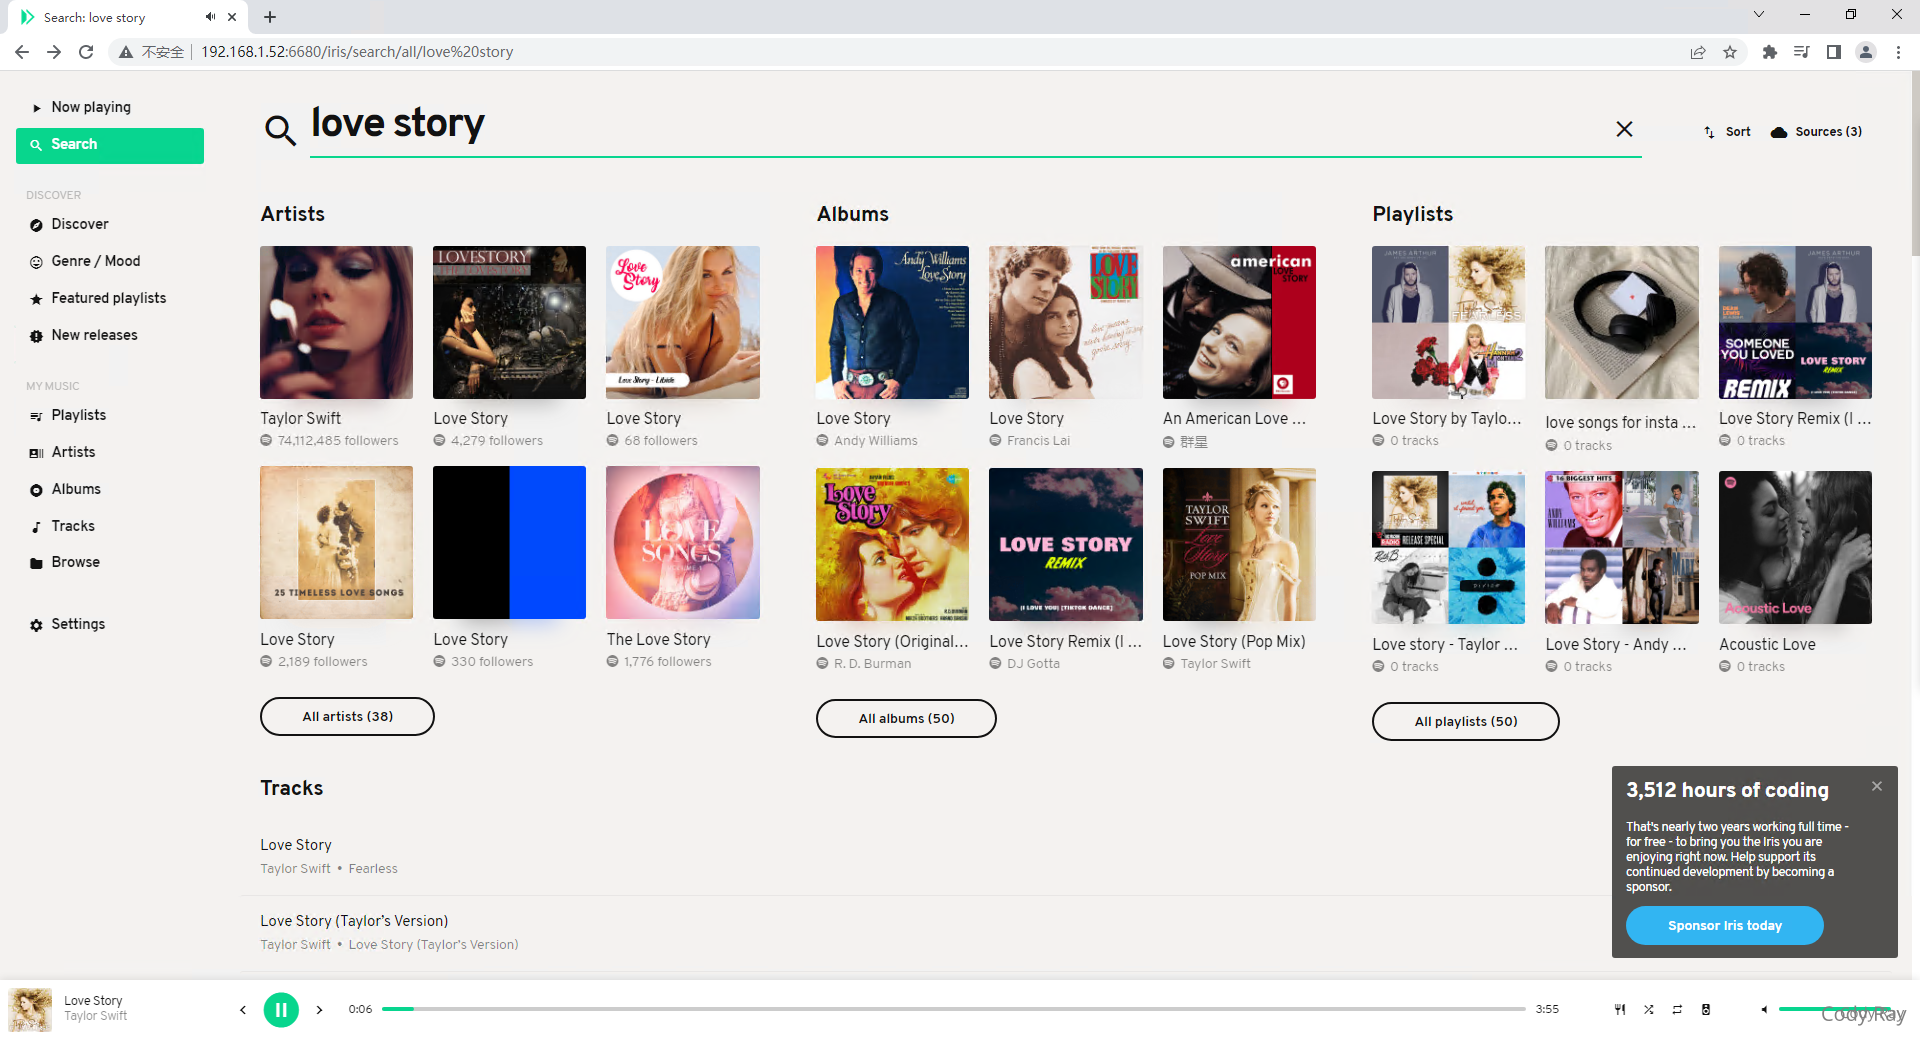
Task: Open Genre / Mood in the sidebar
Action: 95,261
